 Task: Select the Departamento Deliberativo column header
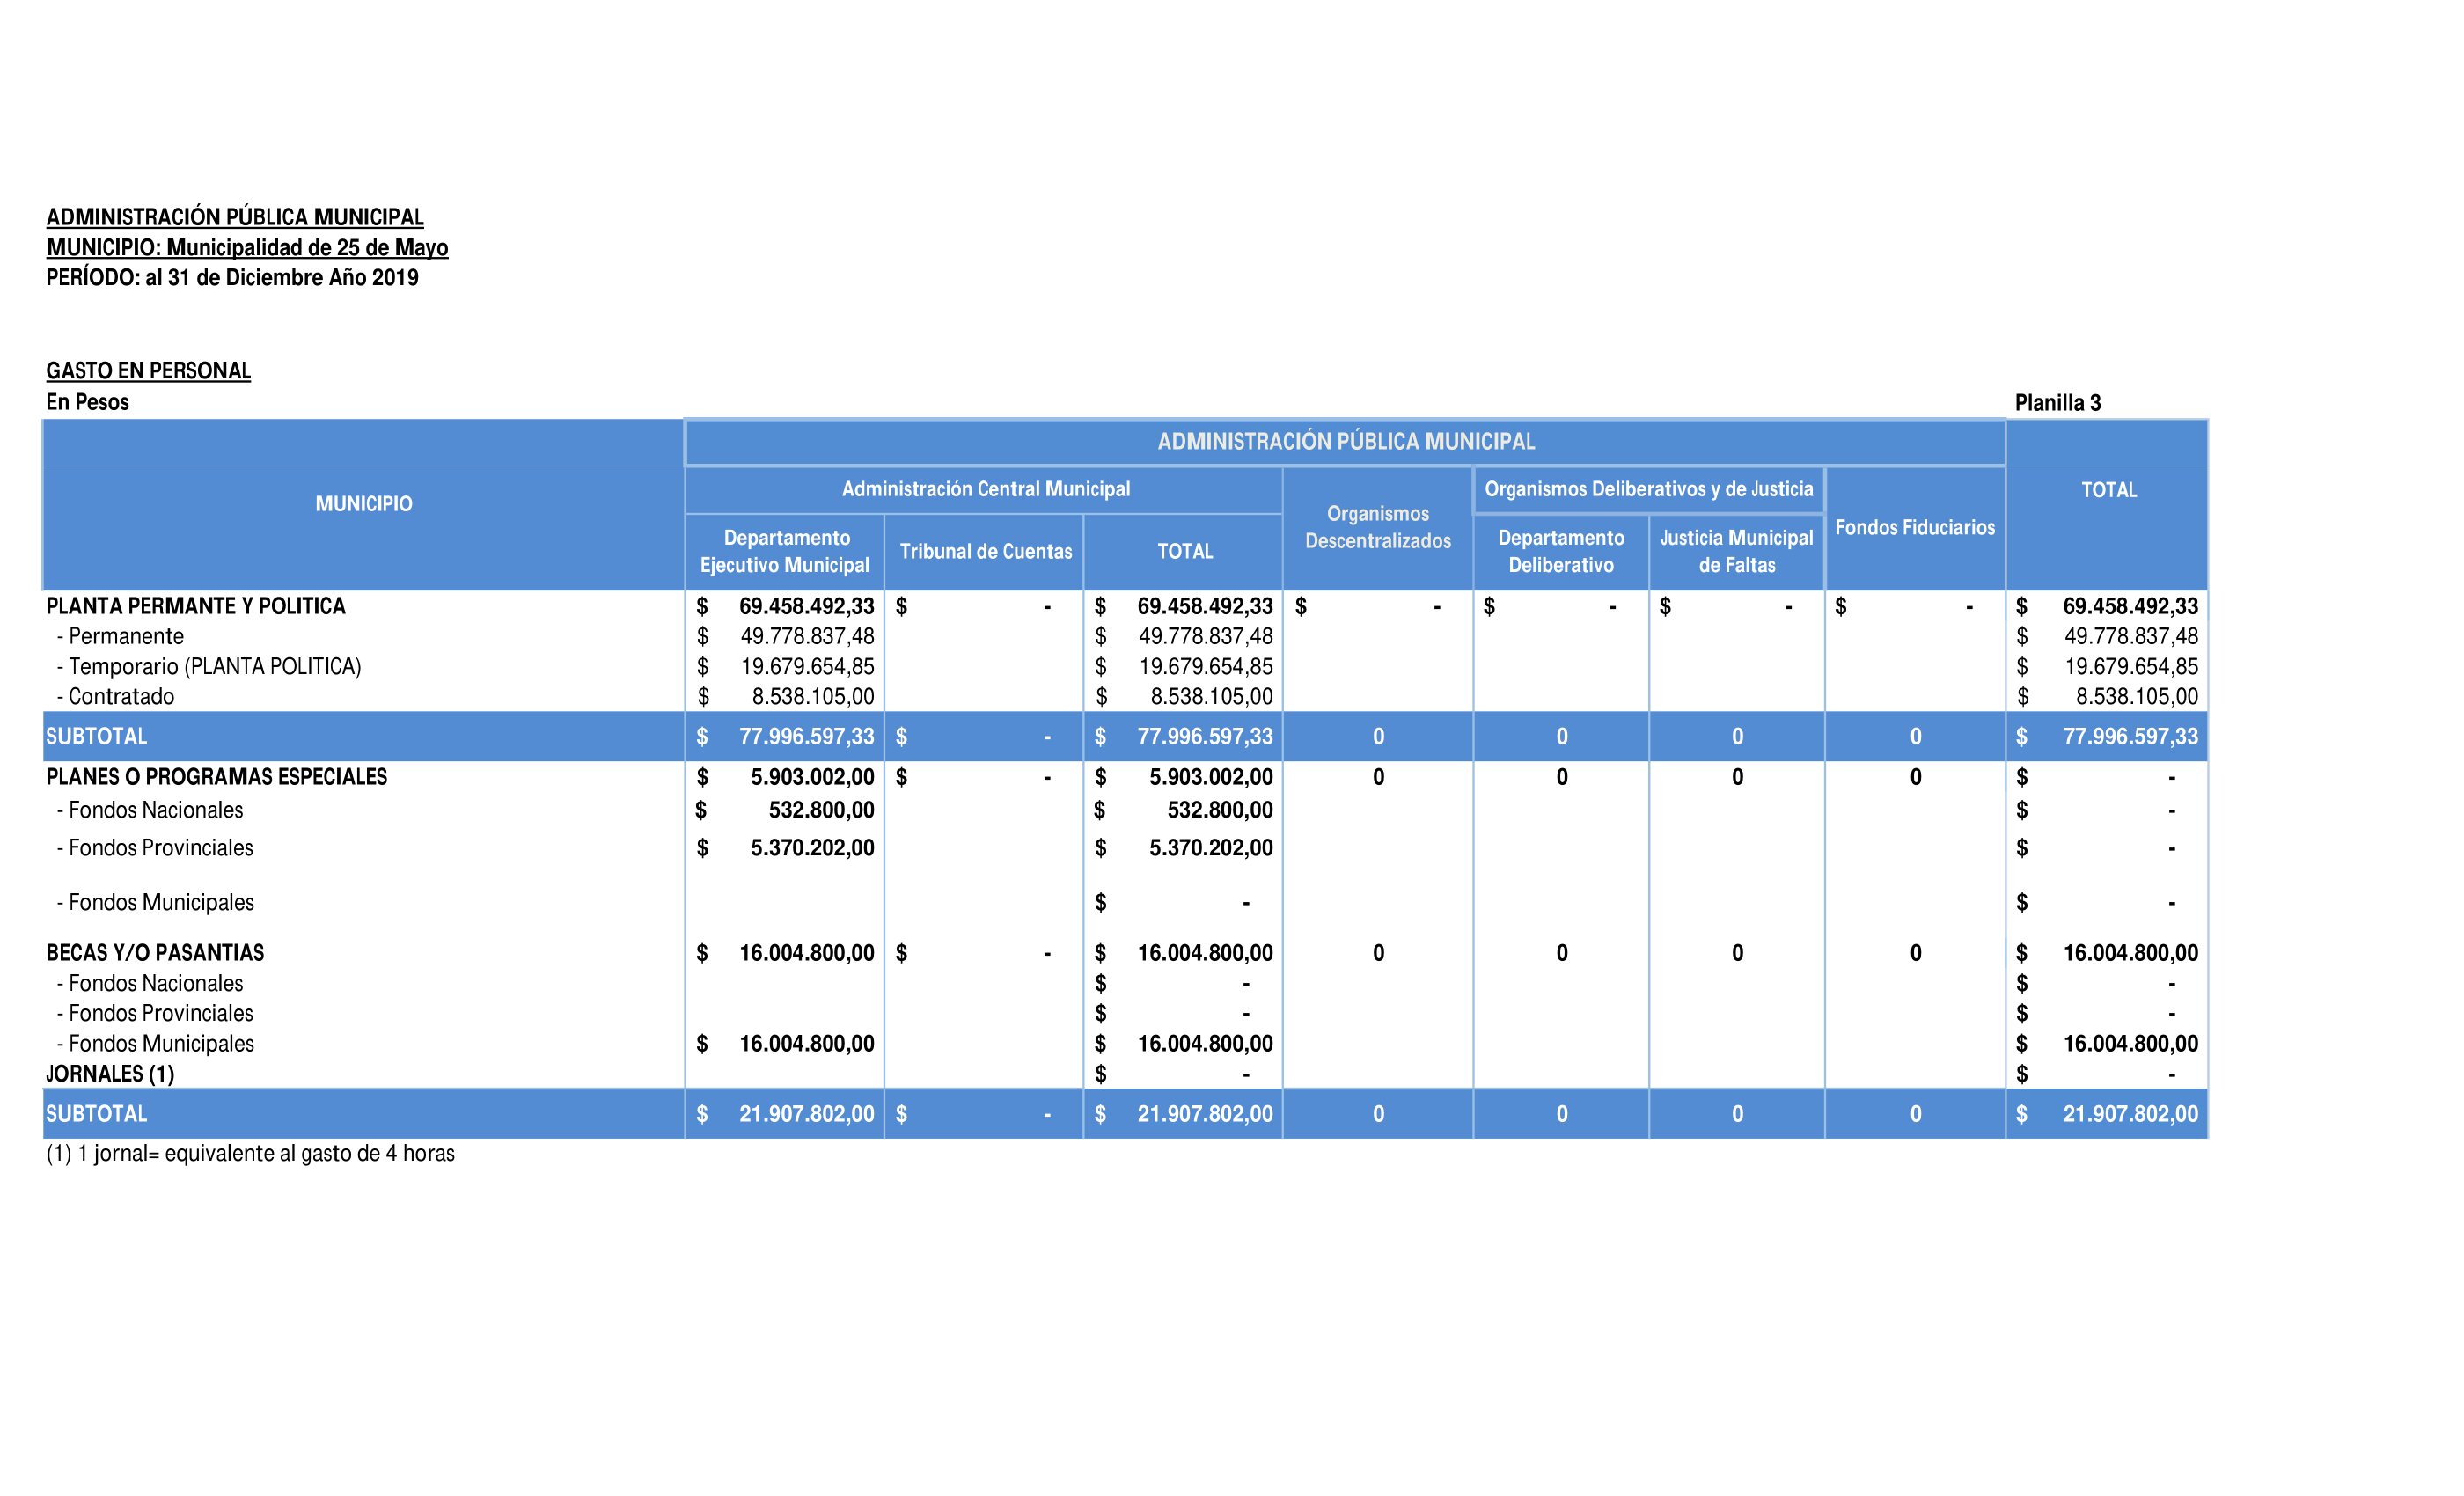tap(1560, 551)
